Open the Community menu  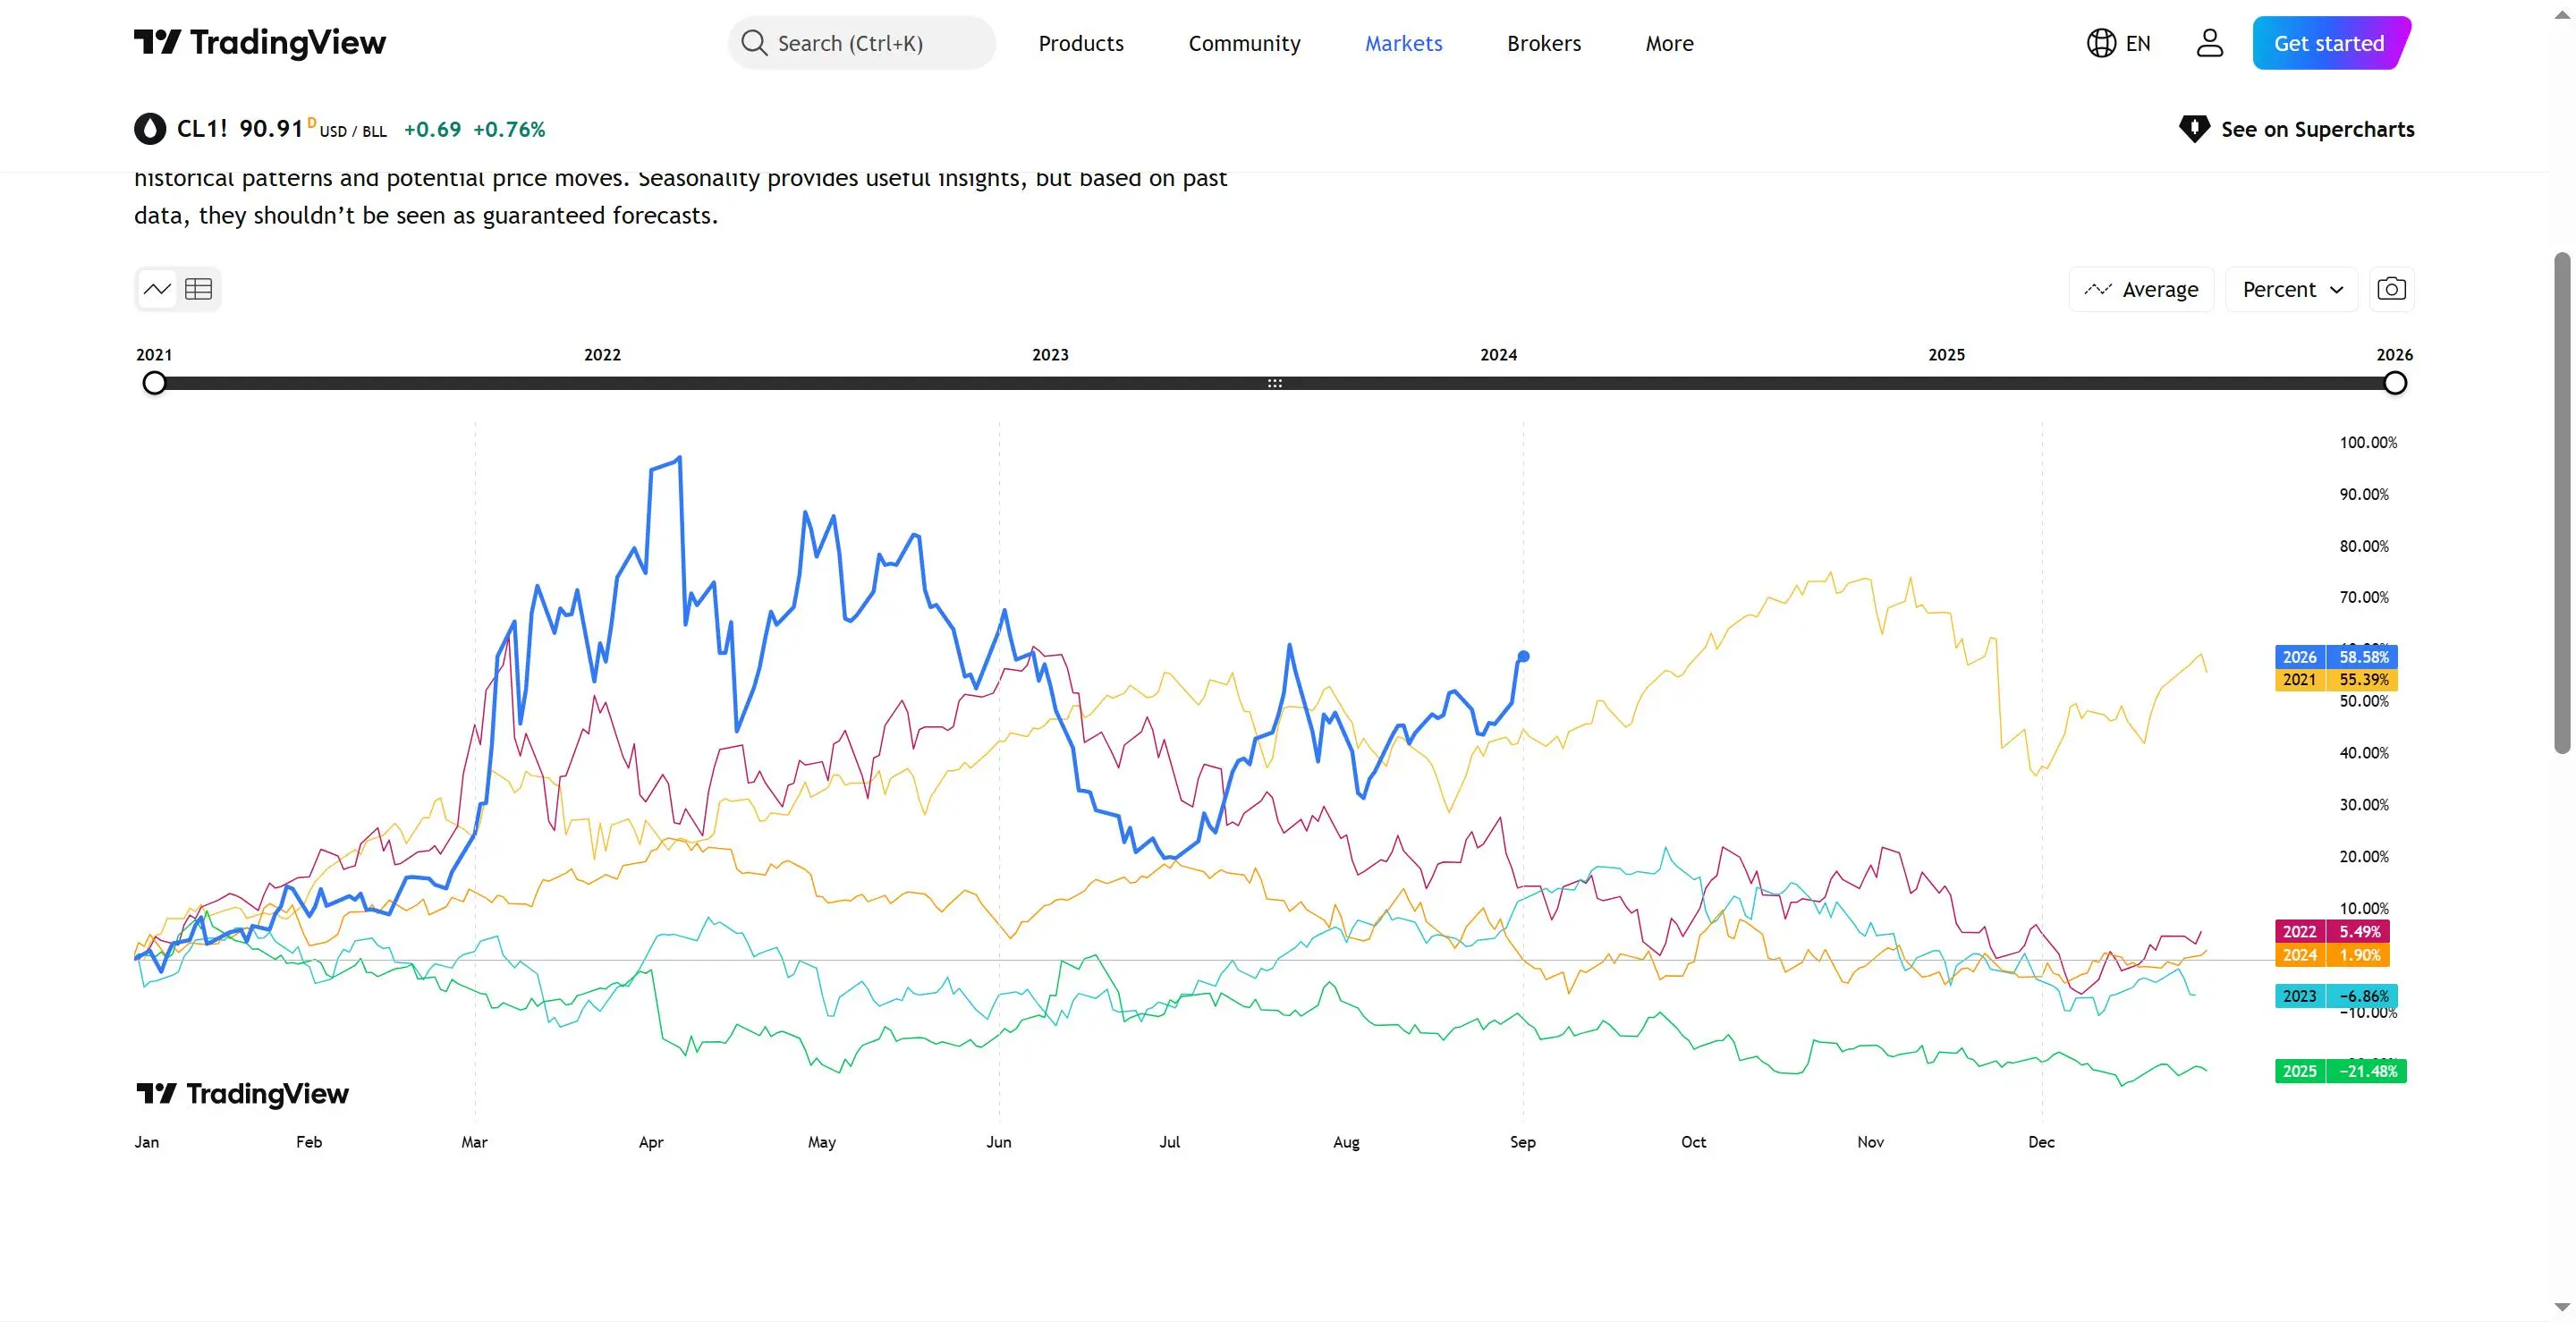[1244, 43]
